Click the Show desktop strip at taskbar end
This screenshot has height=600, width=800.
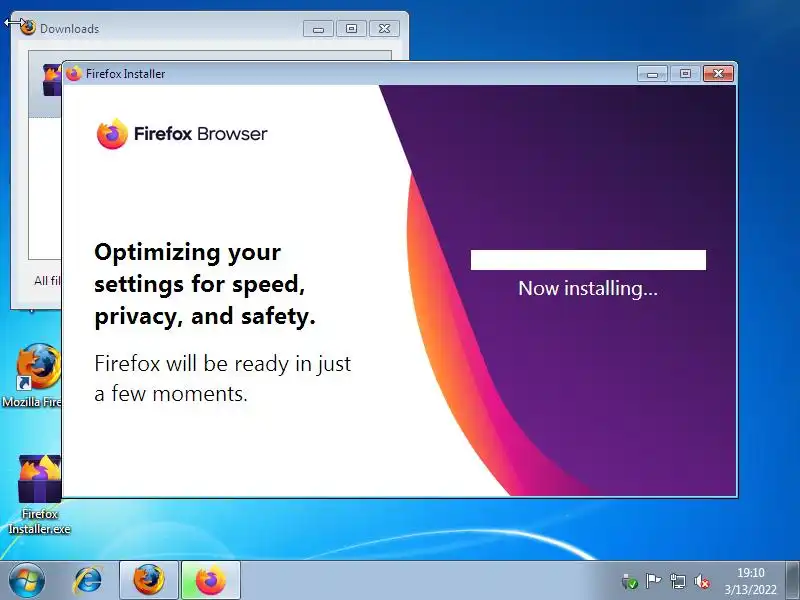(x=792, y=581)
